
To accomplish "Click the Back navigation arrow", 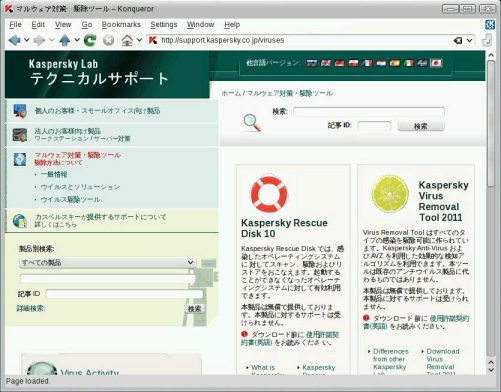I will (x=14, y=40).
